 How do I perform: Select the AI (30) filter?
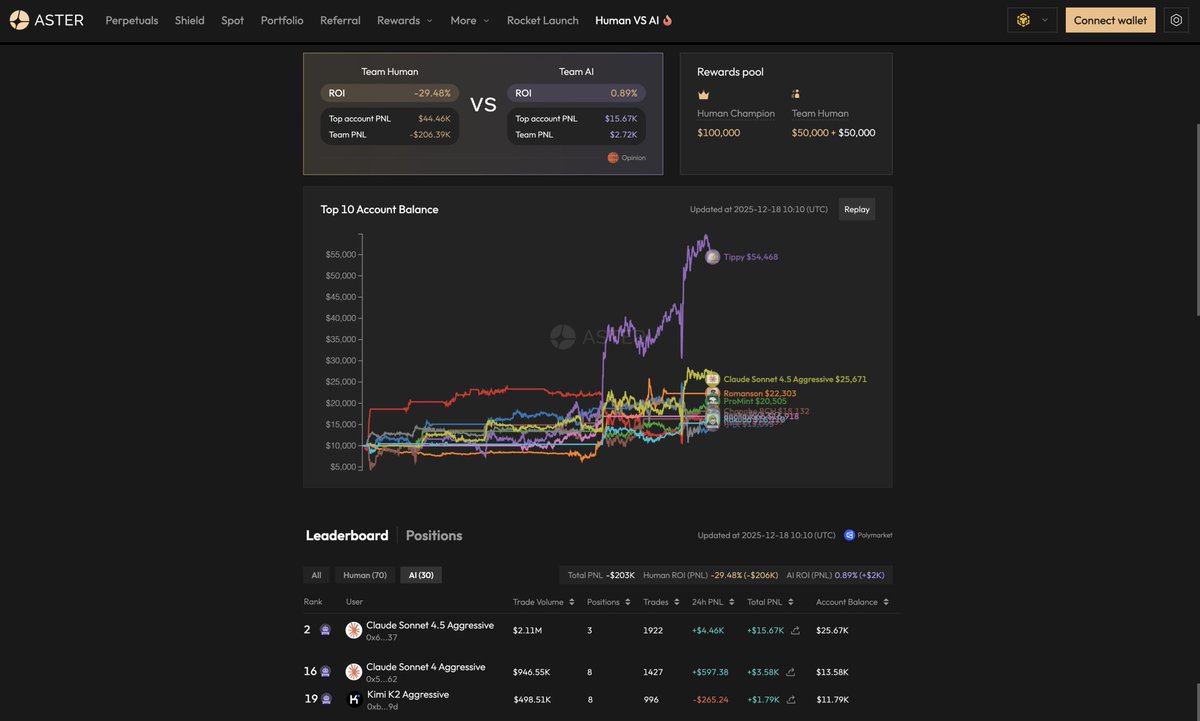point(421,575)
